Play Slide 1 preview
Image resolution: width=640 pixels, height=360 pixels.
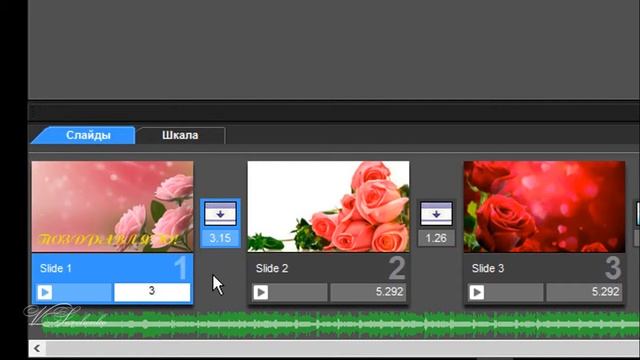45,292
